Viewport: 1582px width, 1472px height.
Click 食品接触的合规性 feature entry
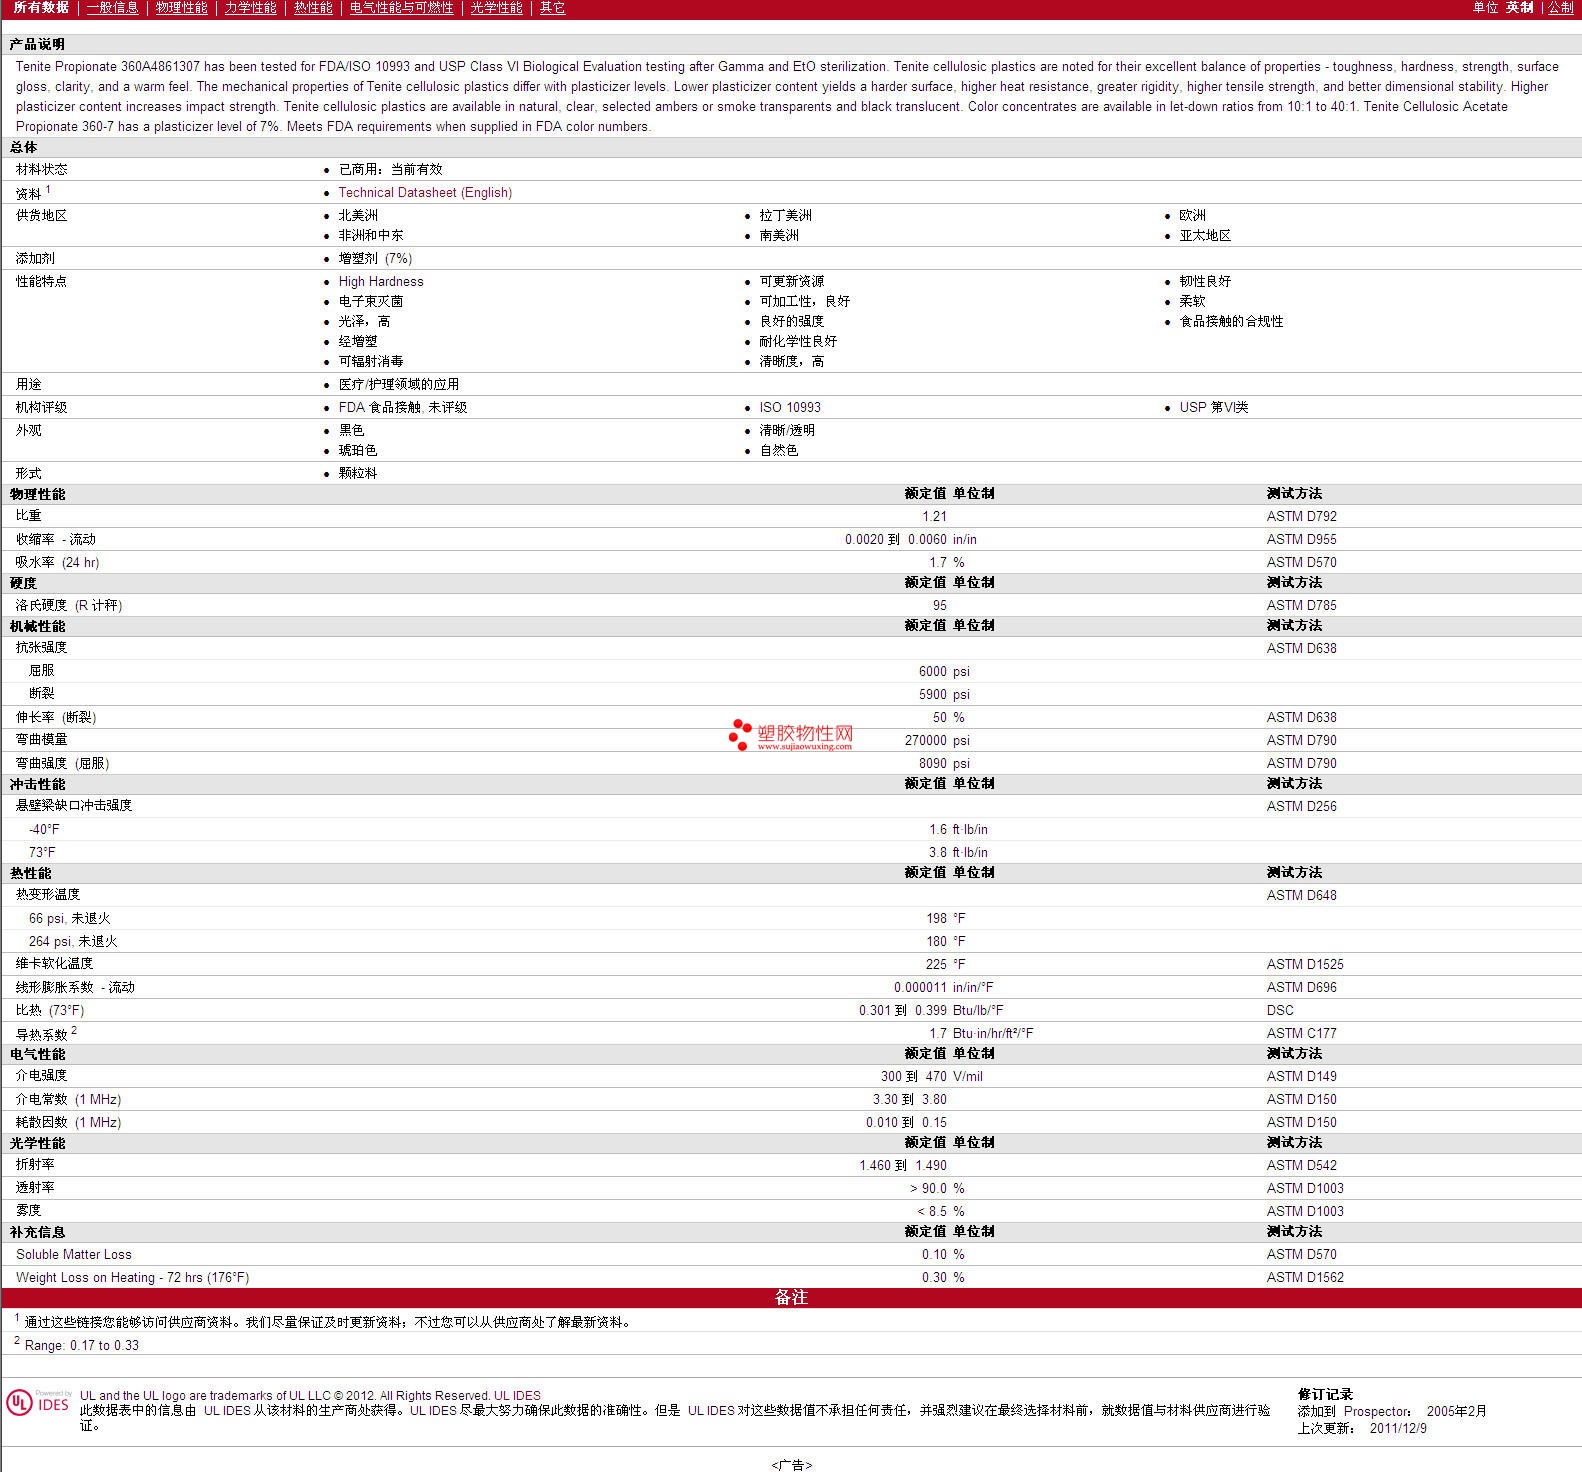pos(1231,321)
